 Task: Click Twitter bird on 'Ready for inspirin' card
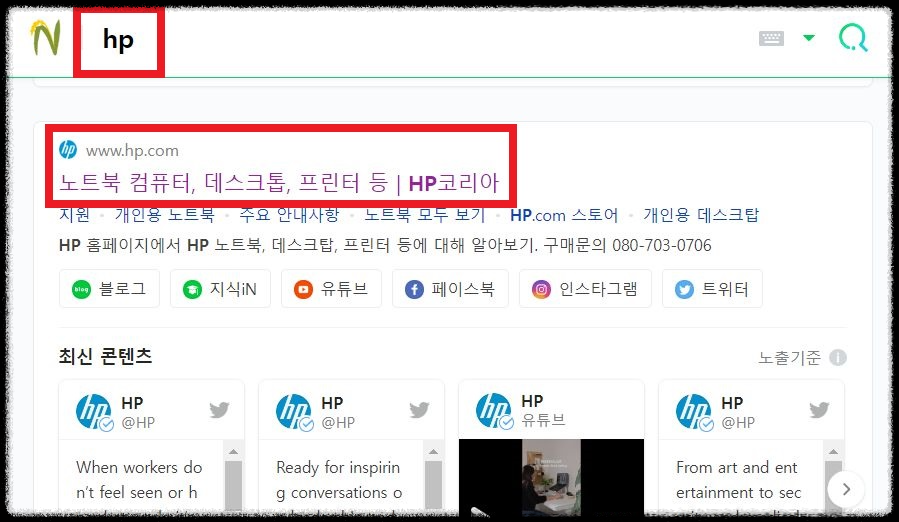(x=419, y=410)
